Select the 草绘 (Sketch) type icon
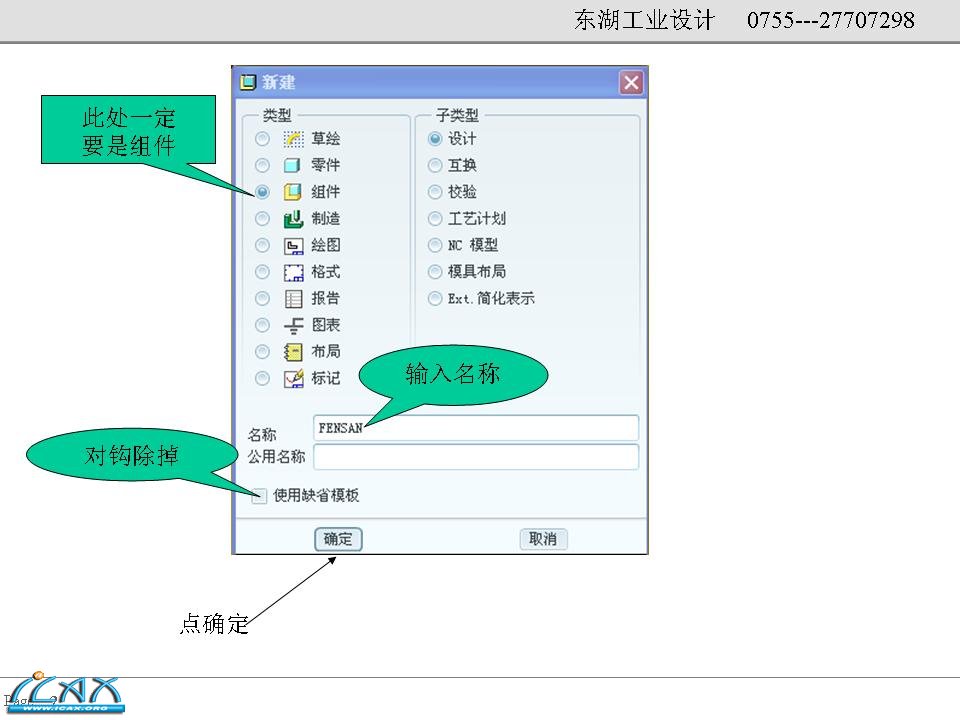This screenshot has height=720, width=960. 290,139
